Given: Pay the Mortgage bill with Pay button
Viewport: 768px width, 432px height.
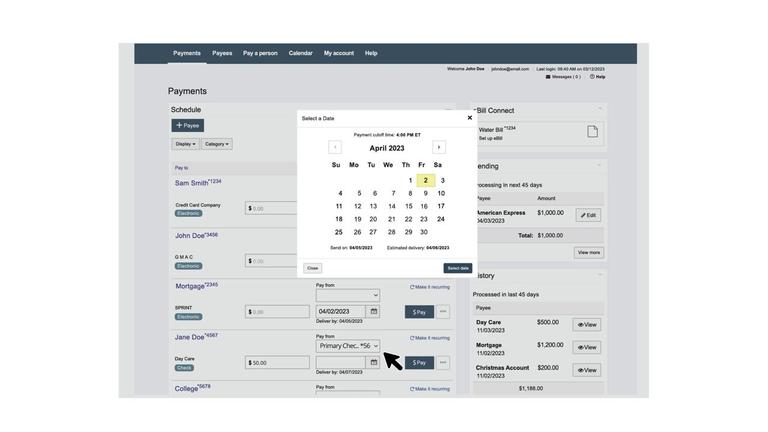Looking at the screenshot, I should [419, 312].
